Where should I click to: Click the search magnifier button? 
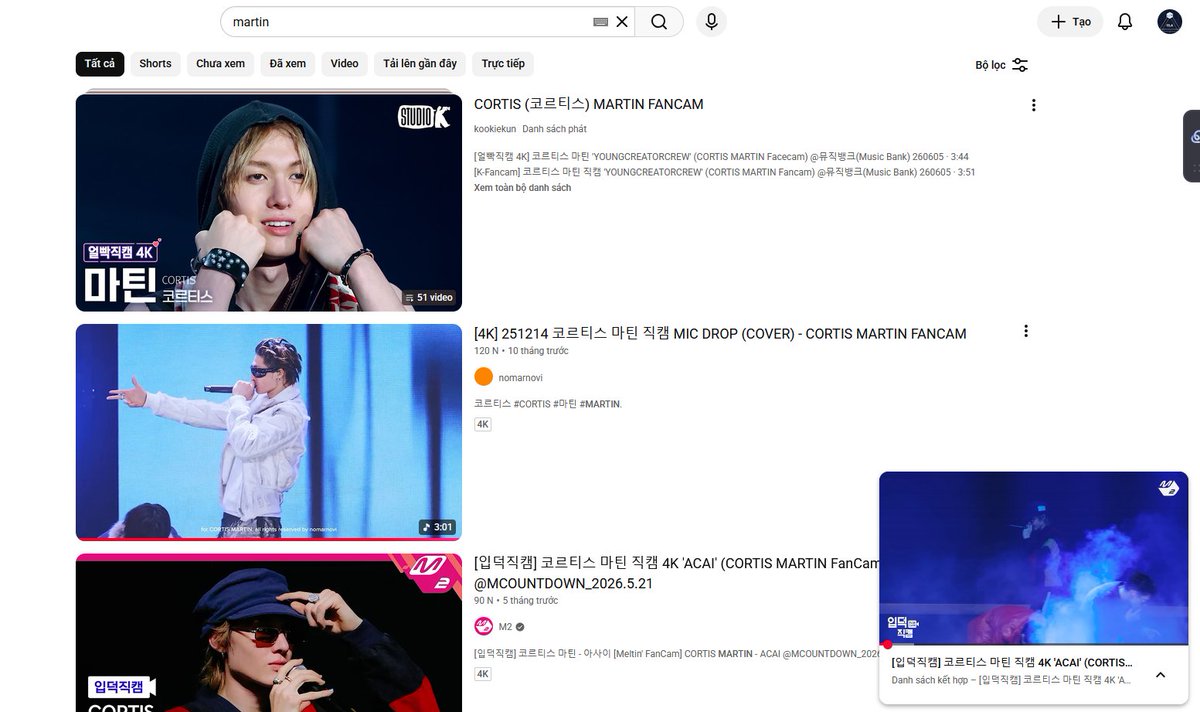point(659,22)
